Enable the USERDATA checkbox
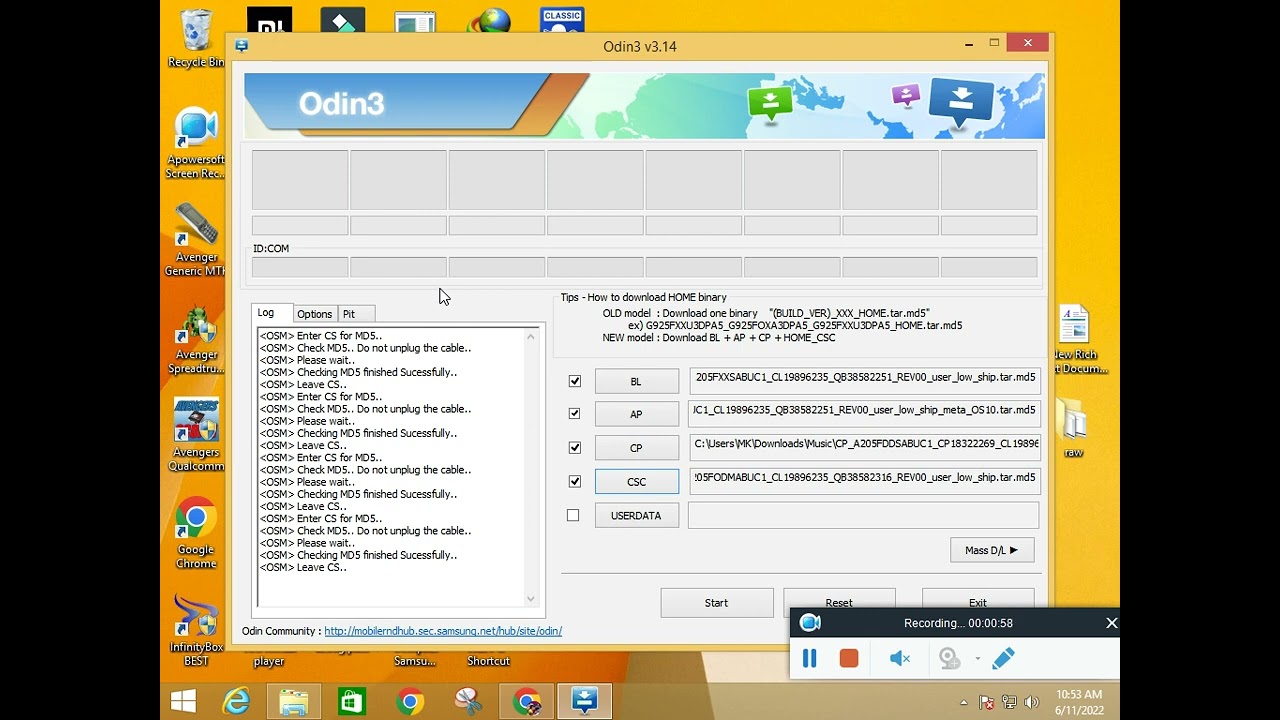 (x=573, y=515)
